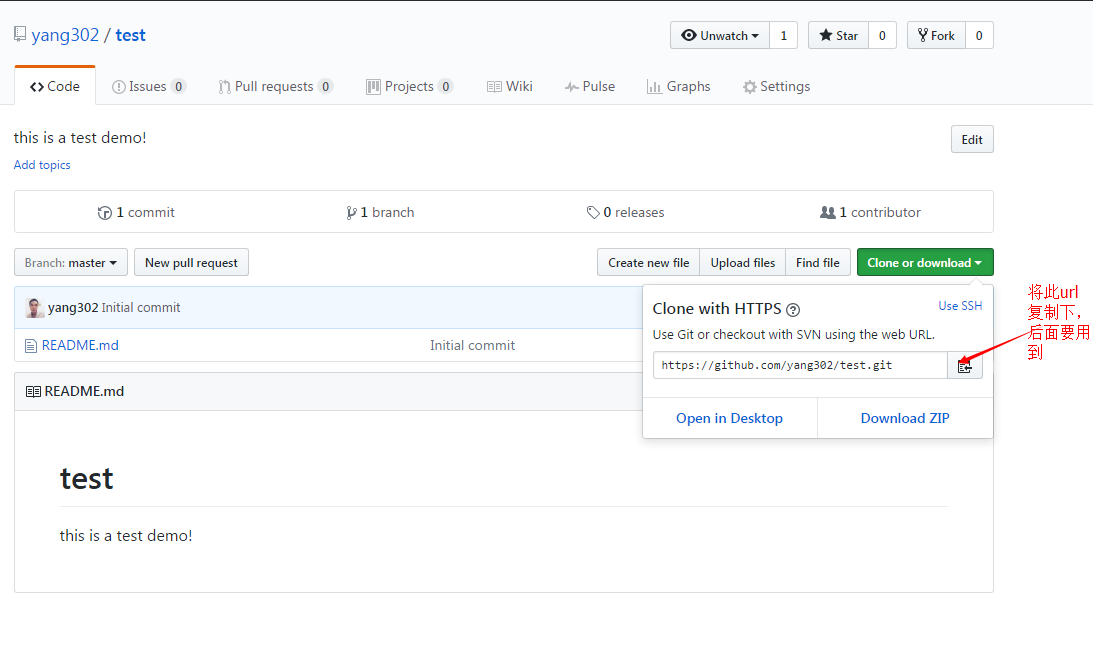Click Open in Desktop

point(729,418)
